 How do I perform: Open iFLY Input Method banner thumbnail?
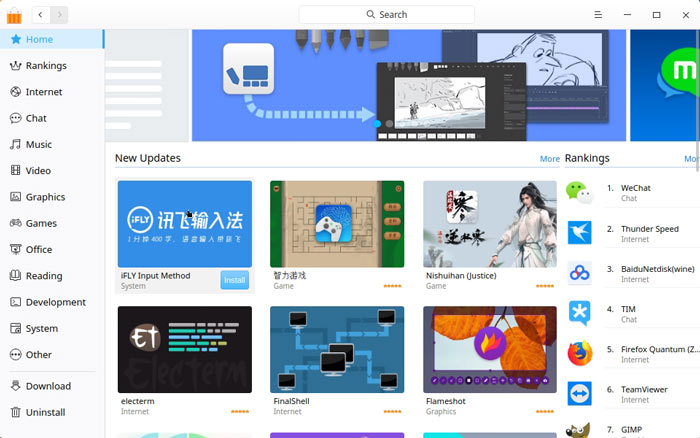click(x=185, y=224)
